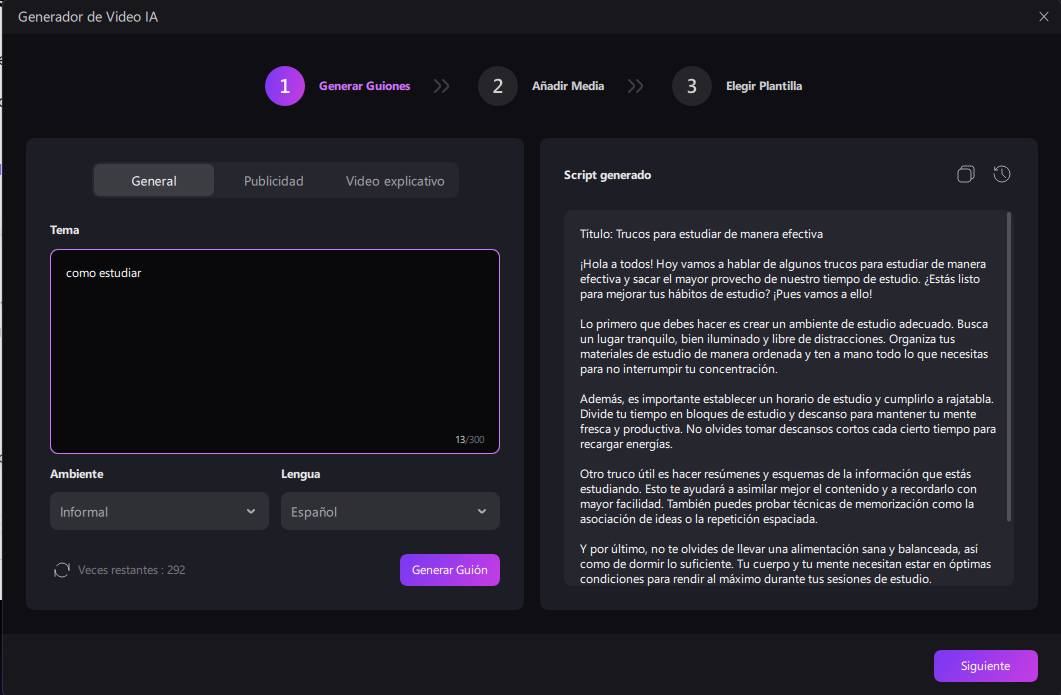
Task: Click the double arrow after Añadir Media
Action: click(635, 86)
